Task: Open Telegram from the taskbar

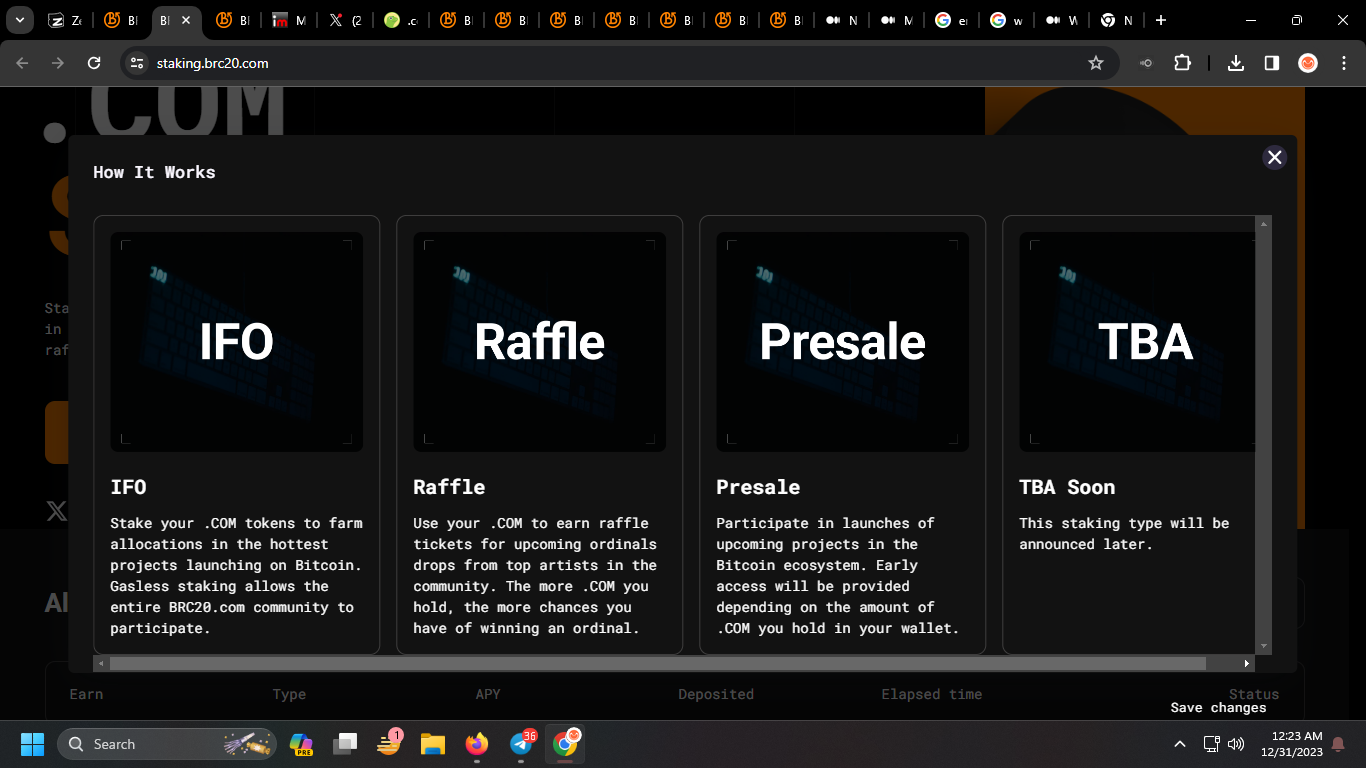Action: coord(521,744)
